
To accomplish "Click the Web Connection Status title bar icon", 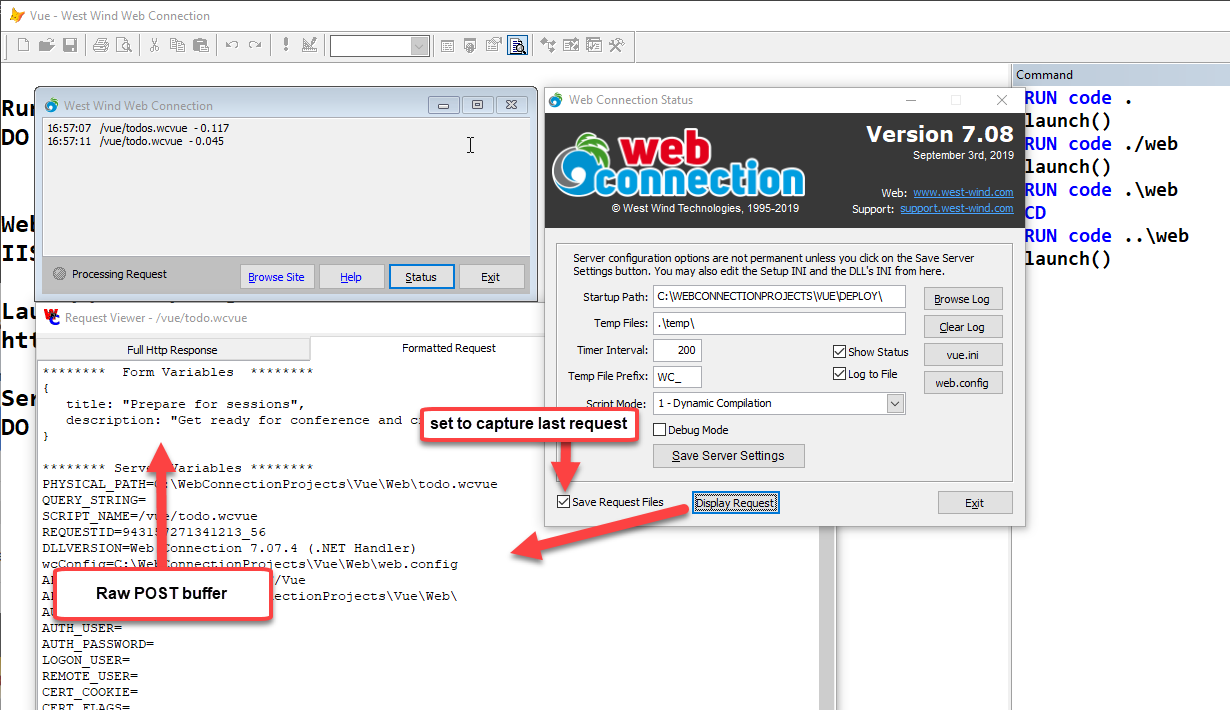I will 557,100.
